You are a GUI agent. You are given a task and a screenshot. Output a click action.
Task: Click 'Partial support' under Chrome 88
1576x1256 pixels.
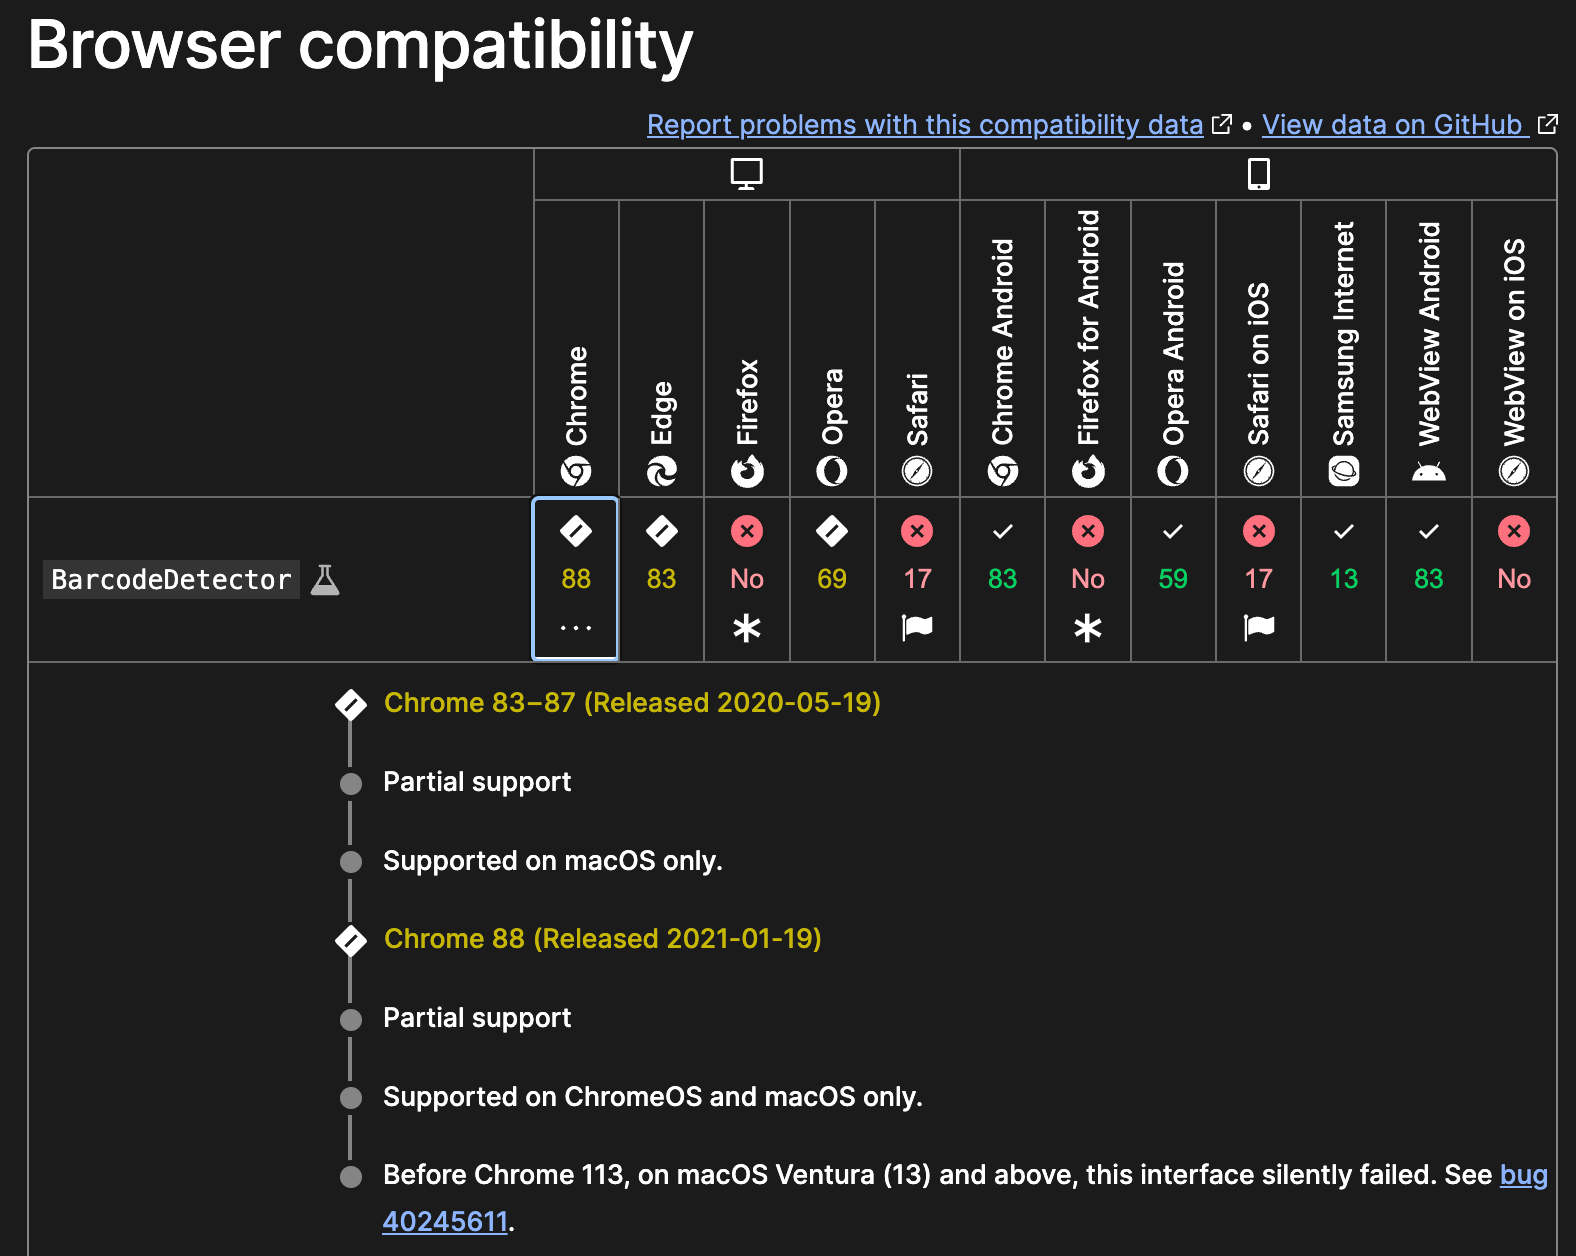[477, 1018]
